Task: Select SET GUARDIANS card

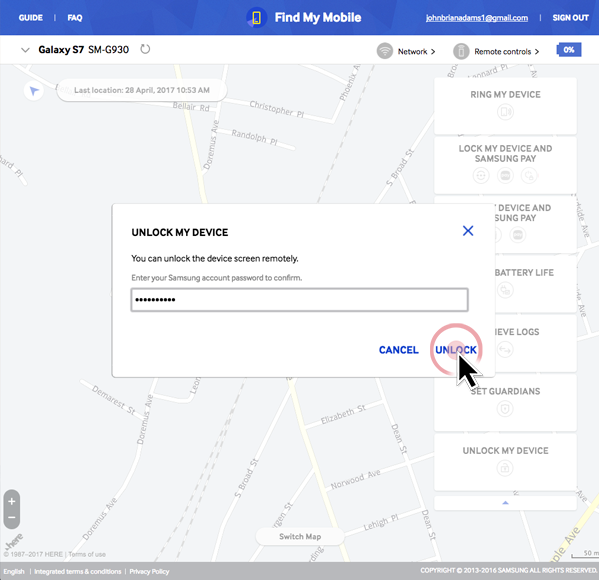Action: 505,402
